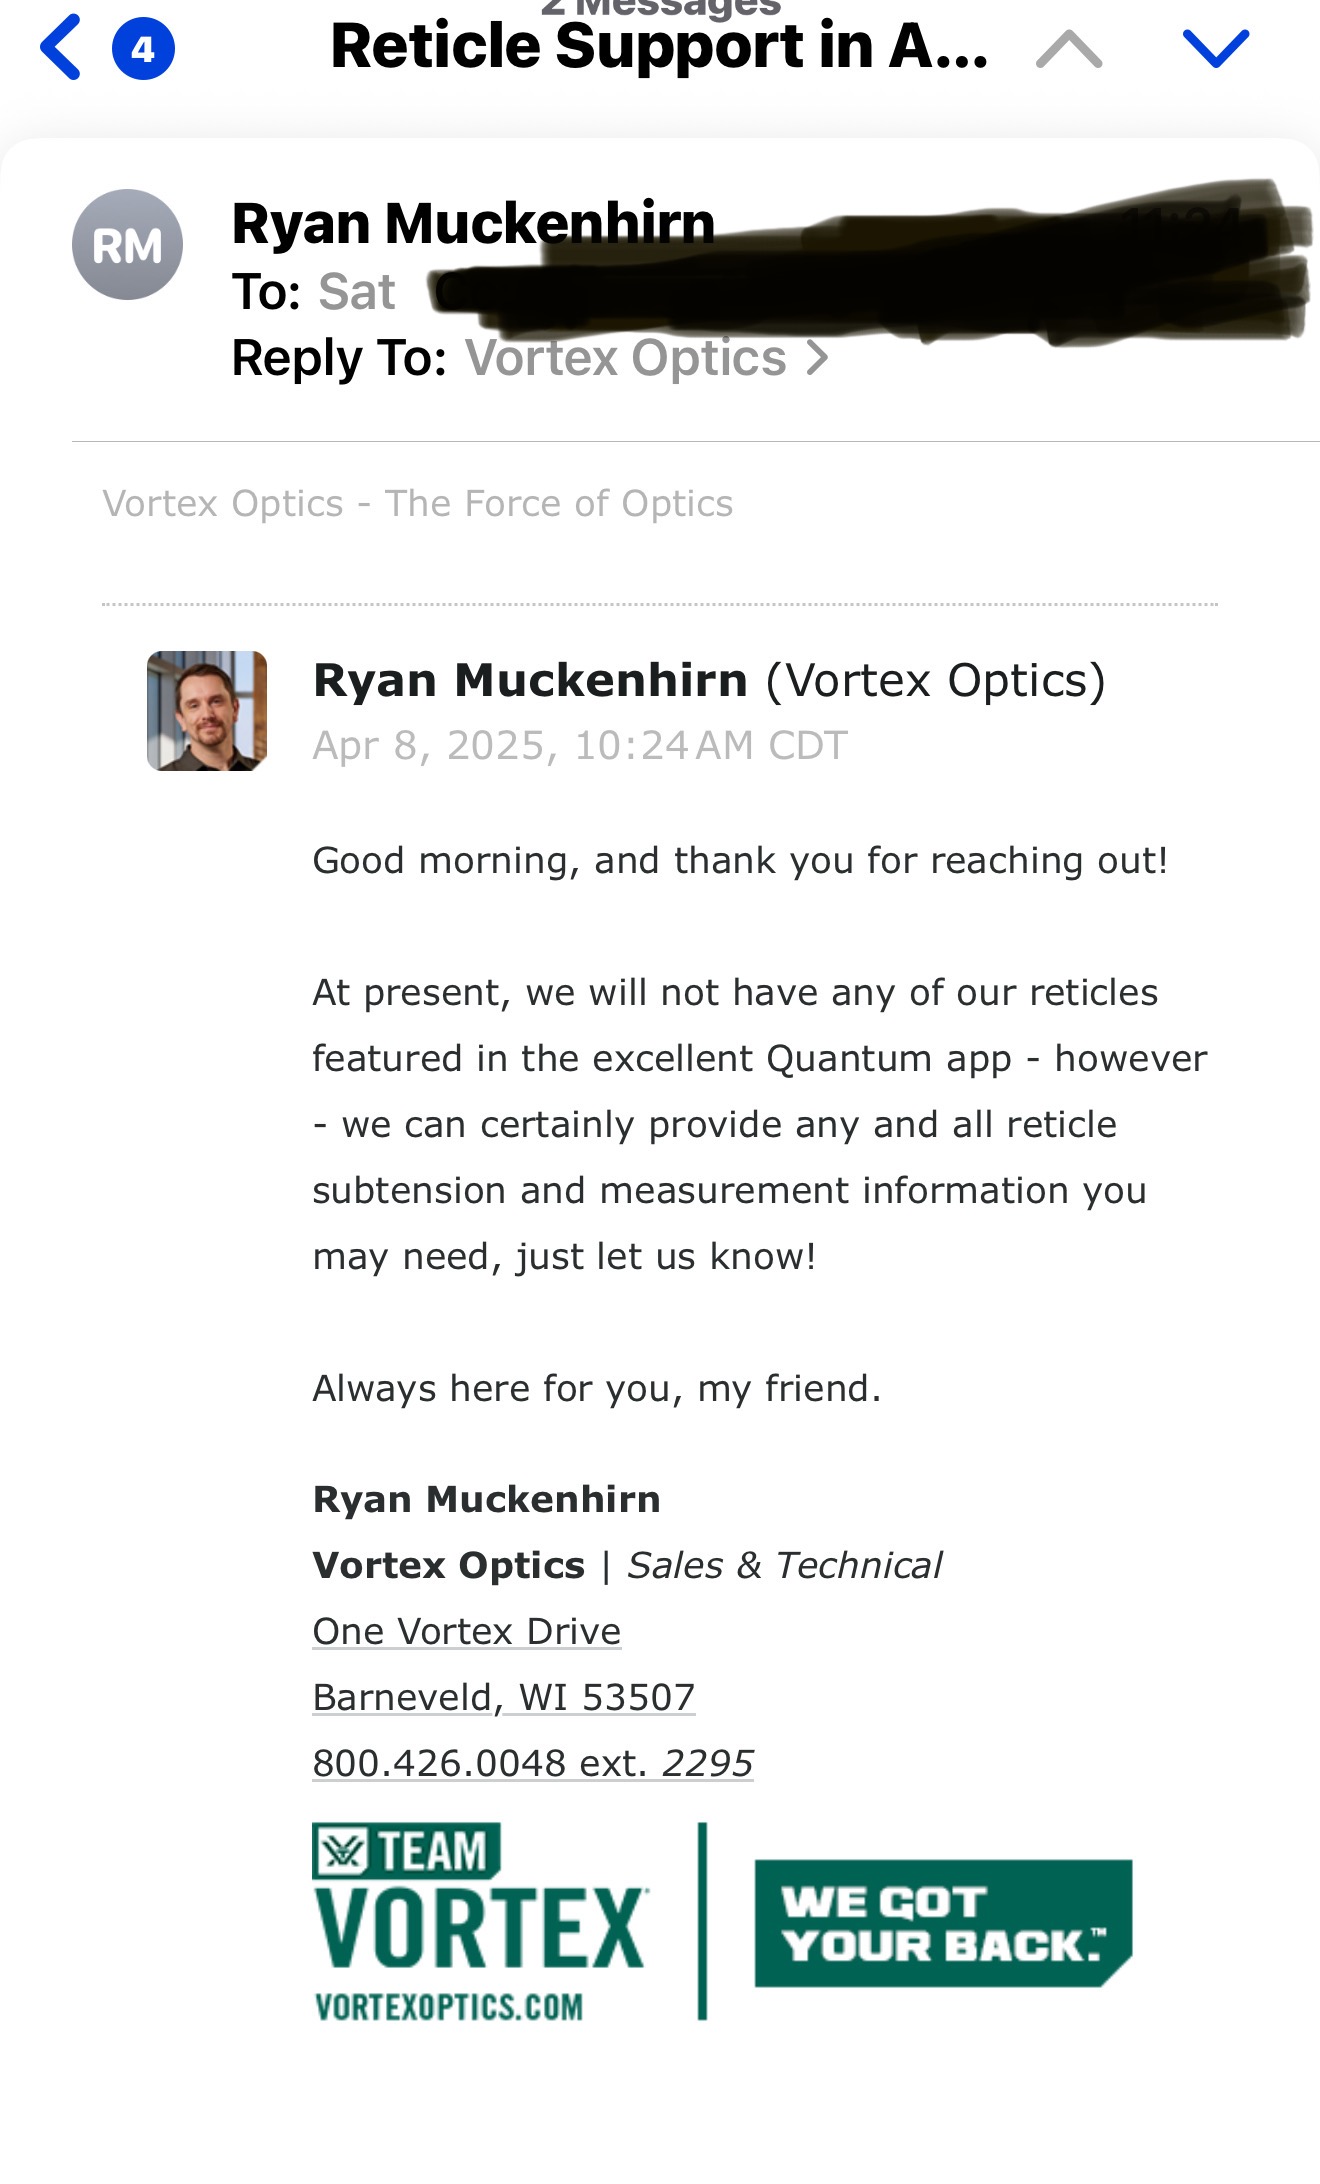
Task: Call 800.426.0048 ext. 2295 link
Action: (x=533, y=1763)
